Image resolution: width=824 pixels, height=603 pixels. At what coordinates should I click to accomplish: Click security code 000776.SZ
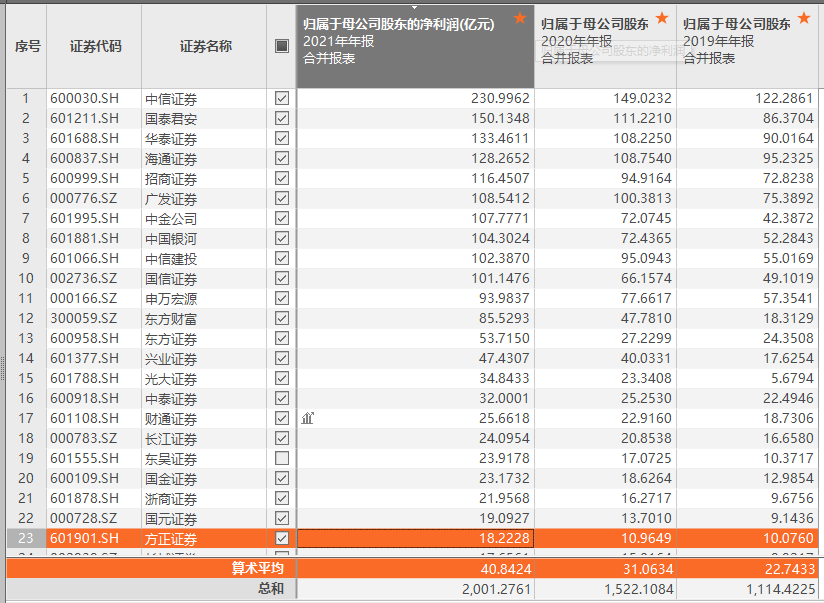click(x=84, y=198)
